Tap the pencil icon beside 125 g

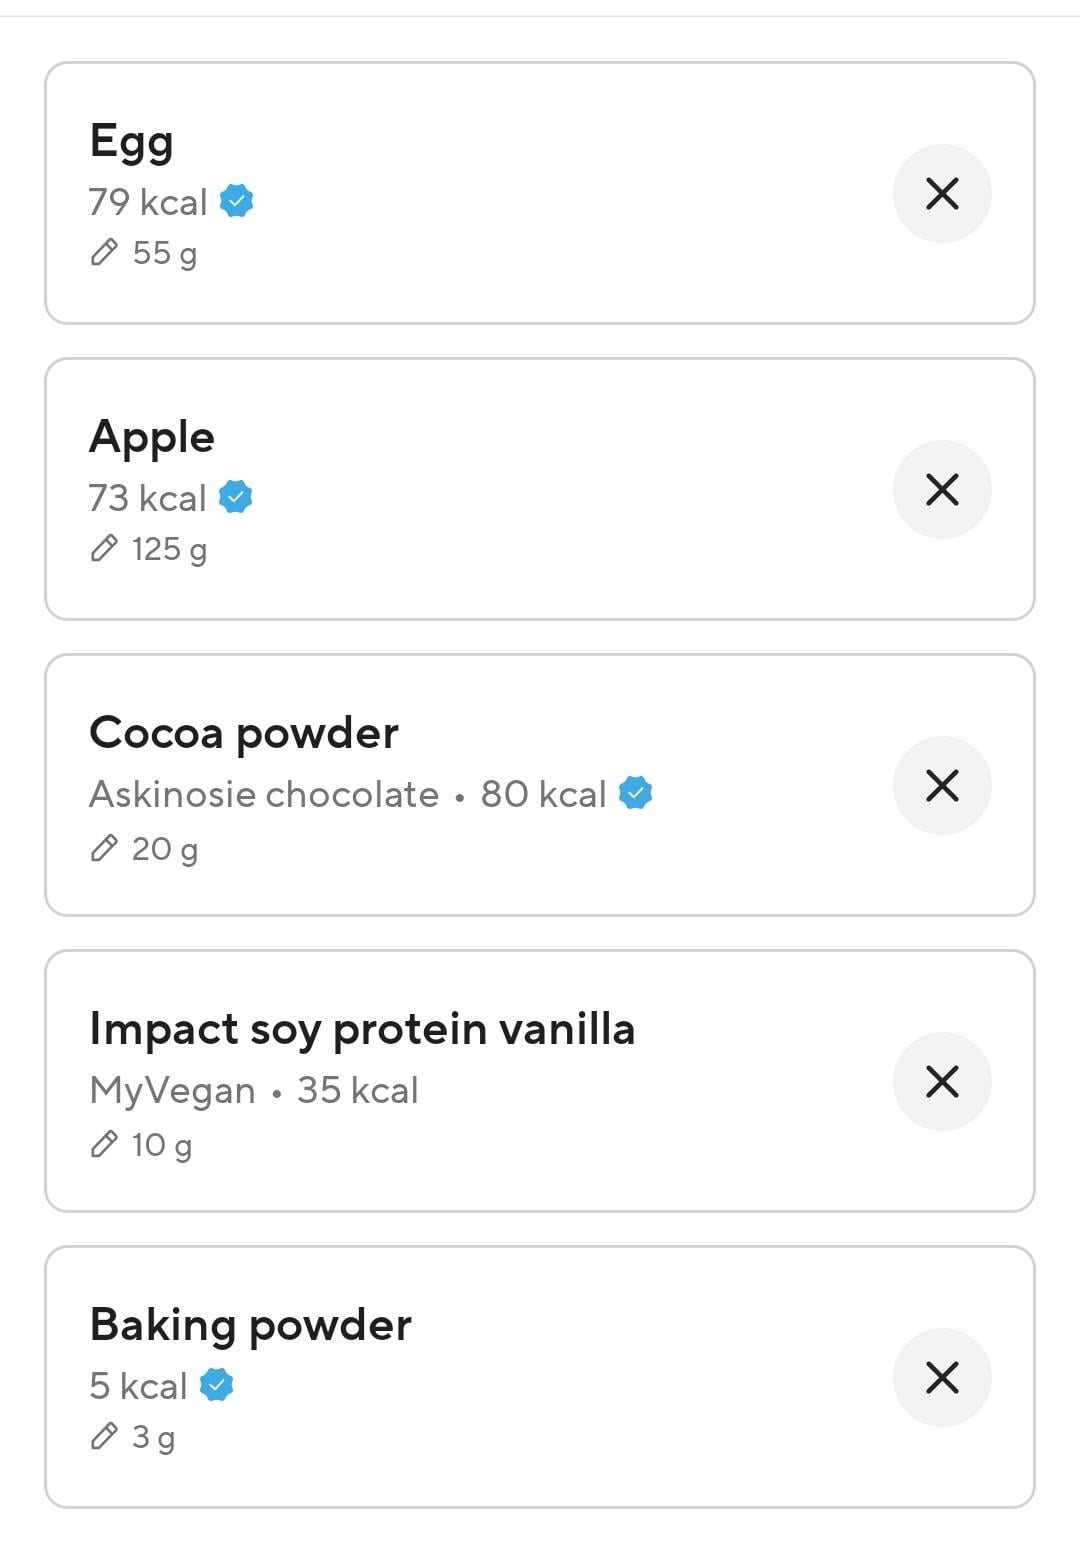point(104,549)
